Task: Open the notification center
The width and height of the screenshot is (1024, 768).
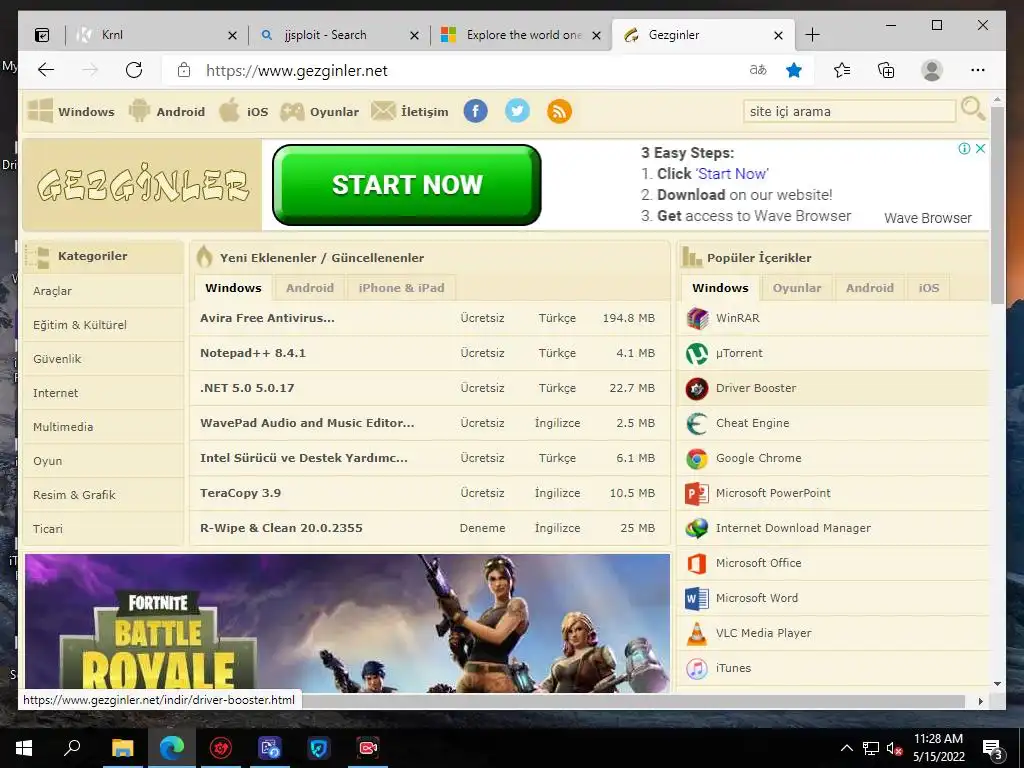Action: 993,749
